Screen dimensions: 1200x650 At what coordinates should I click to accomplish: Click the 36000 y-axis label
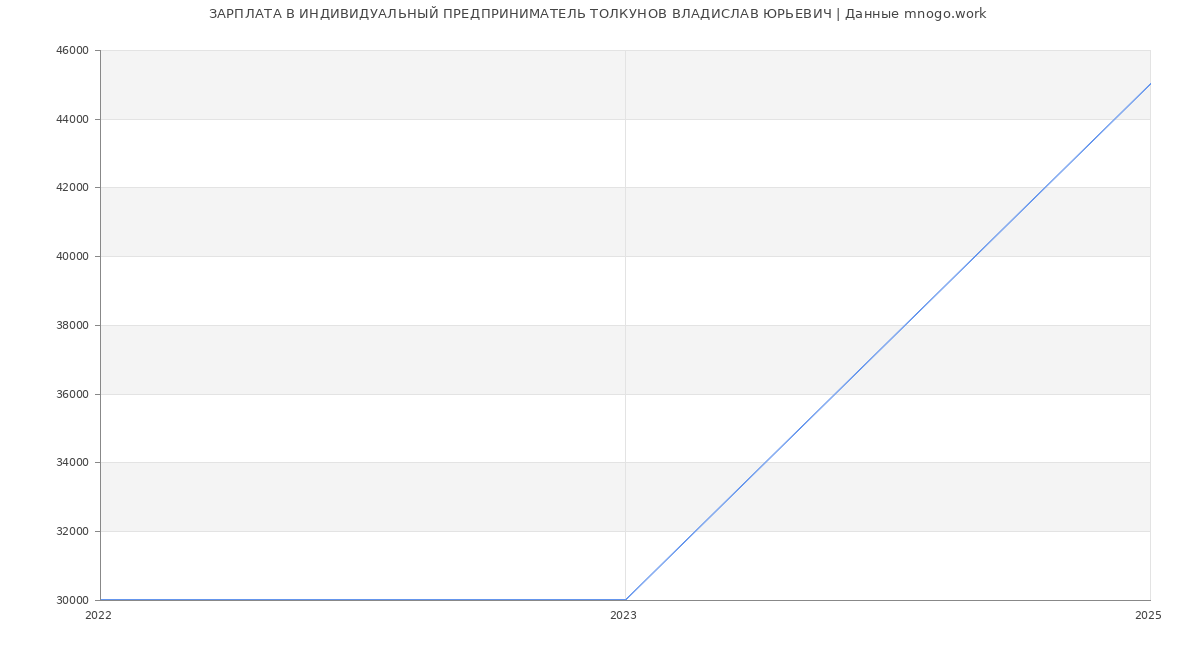click(x=72, y=395)
